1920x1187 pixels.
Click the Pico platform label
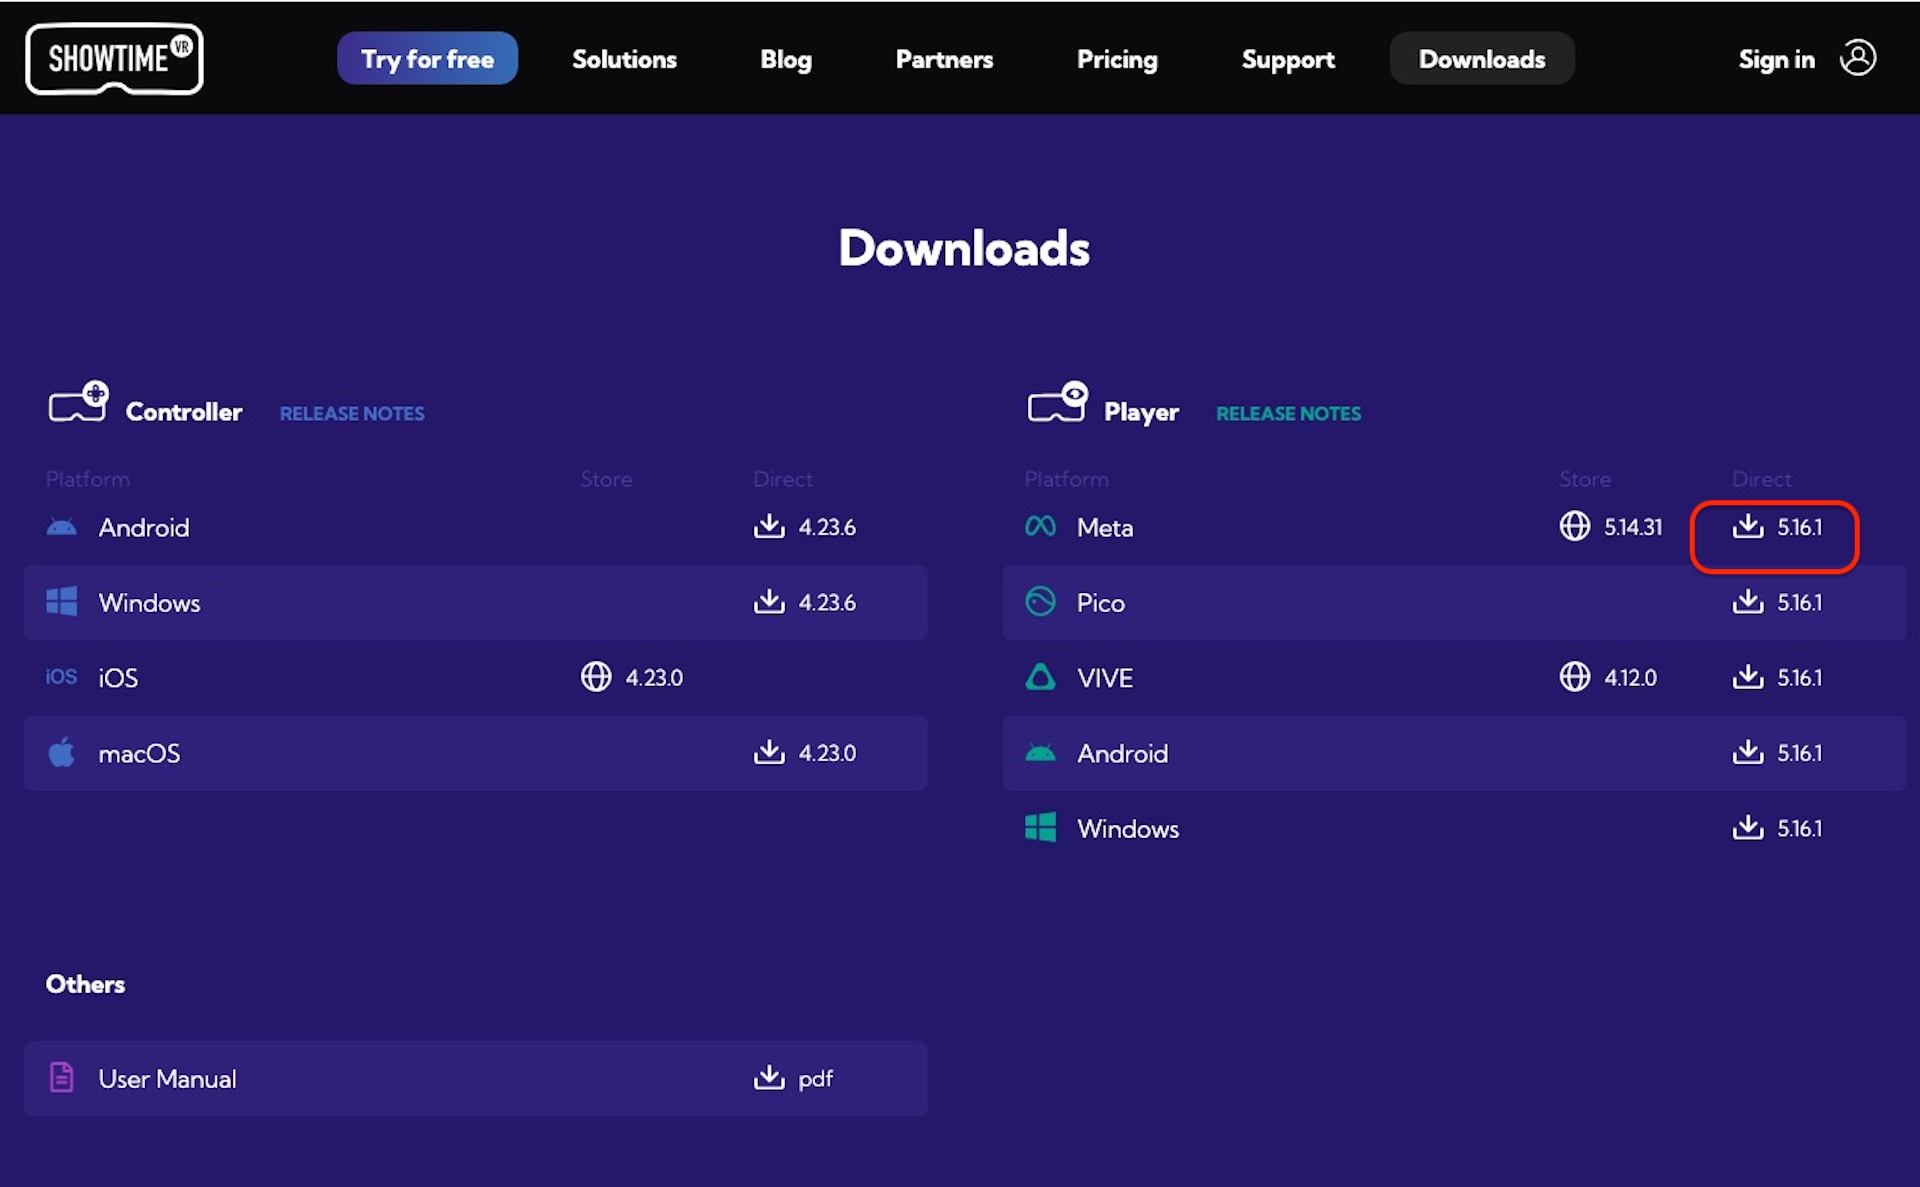tap(1101, 602)
